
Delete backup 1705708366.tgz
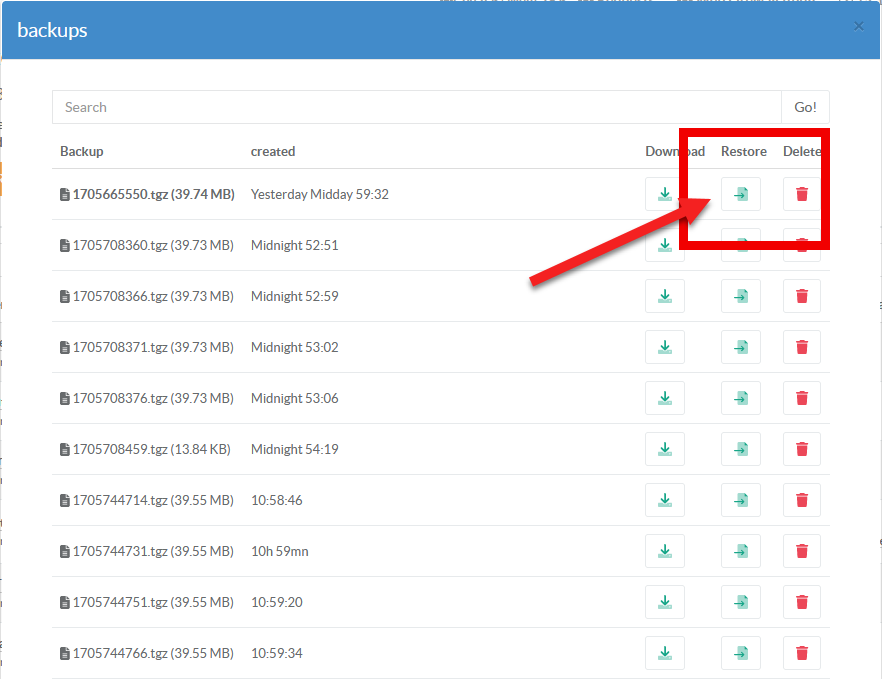pos(801,296)
